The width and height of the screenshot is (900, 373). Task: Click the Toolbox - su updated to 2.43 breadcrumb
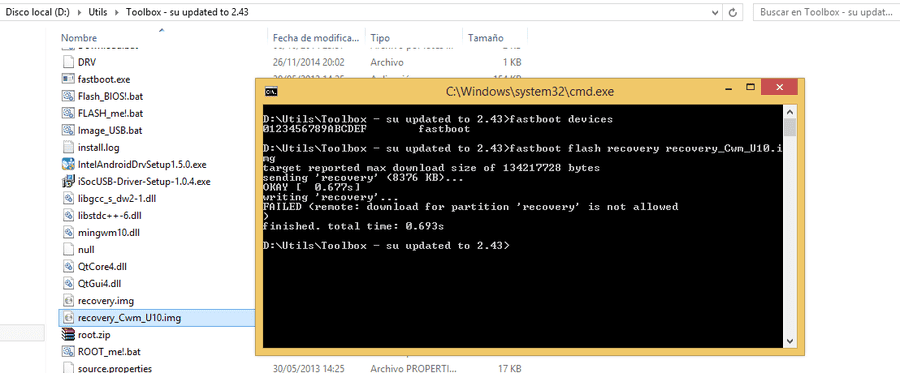188,11
